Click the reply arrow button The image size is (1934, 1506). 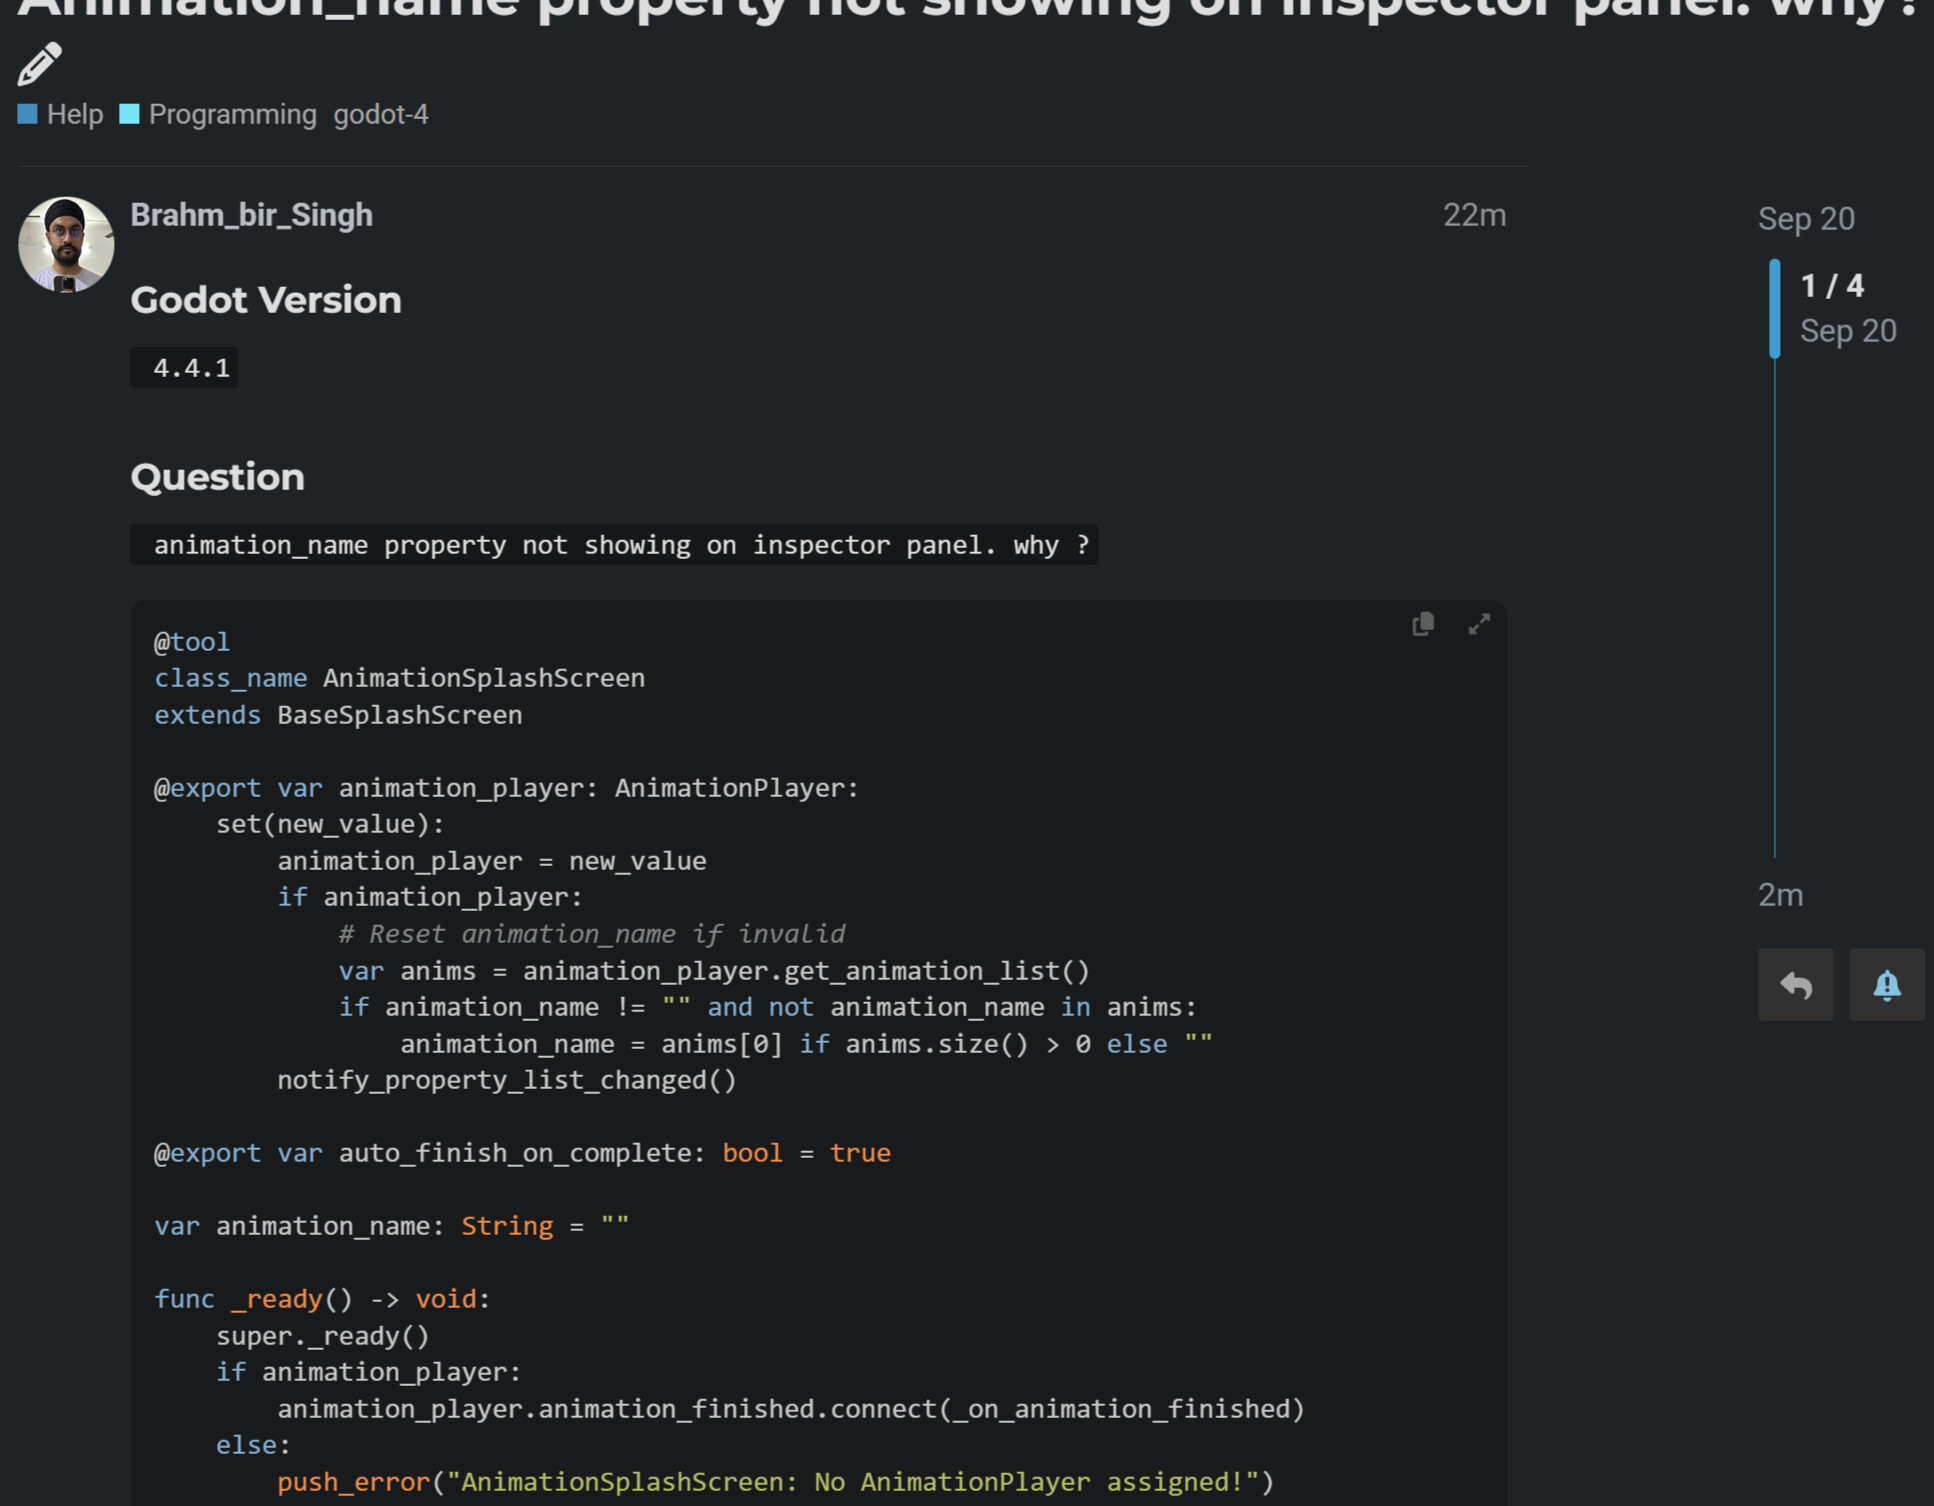(1795, 985)
